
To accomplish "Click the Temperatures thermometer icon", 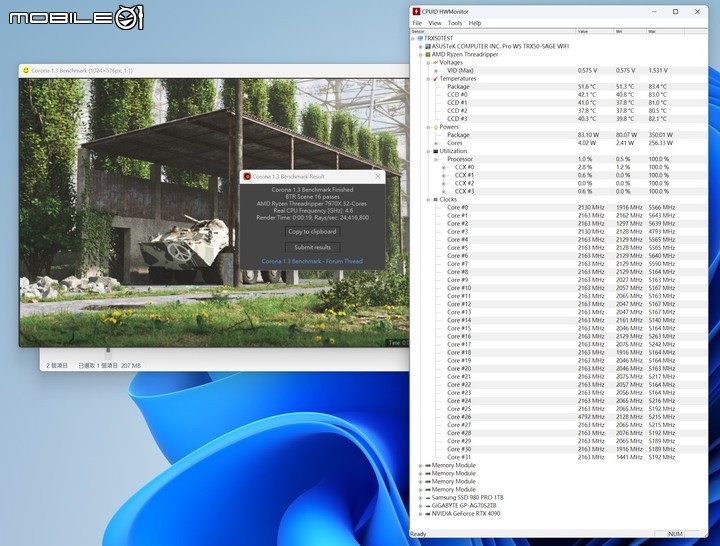I will coord(435,79).
